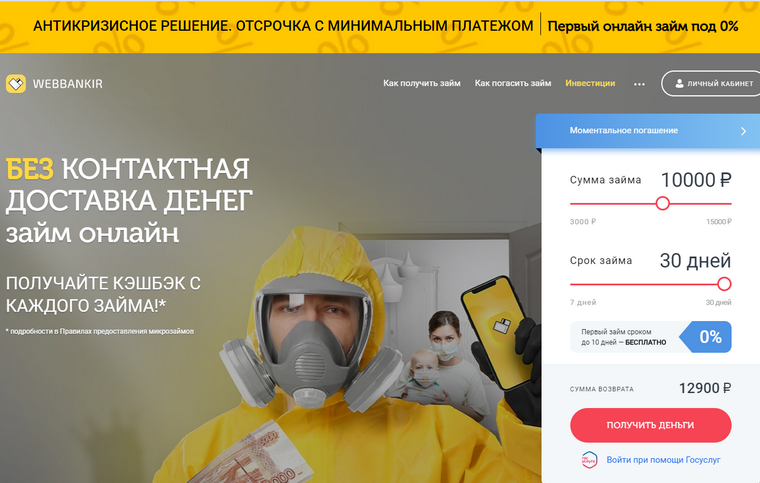The height and width of the screenshot is (483, 760).
Task: Click the ПОЛУЧИТЬ ДЕНЬГИ button
Action: (x=650, y=425)
